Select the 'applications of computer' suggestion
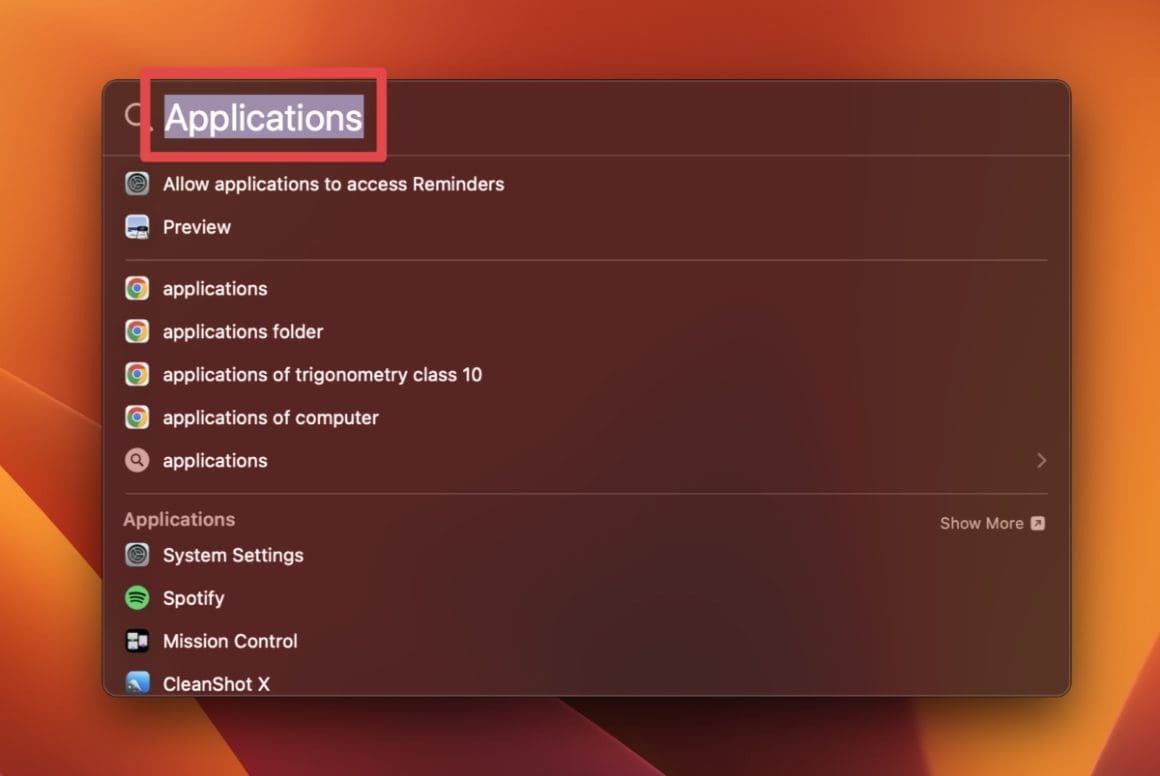 (270, 417)
